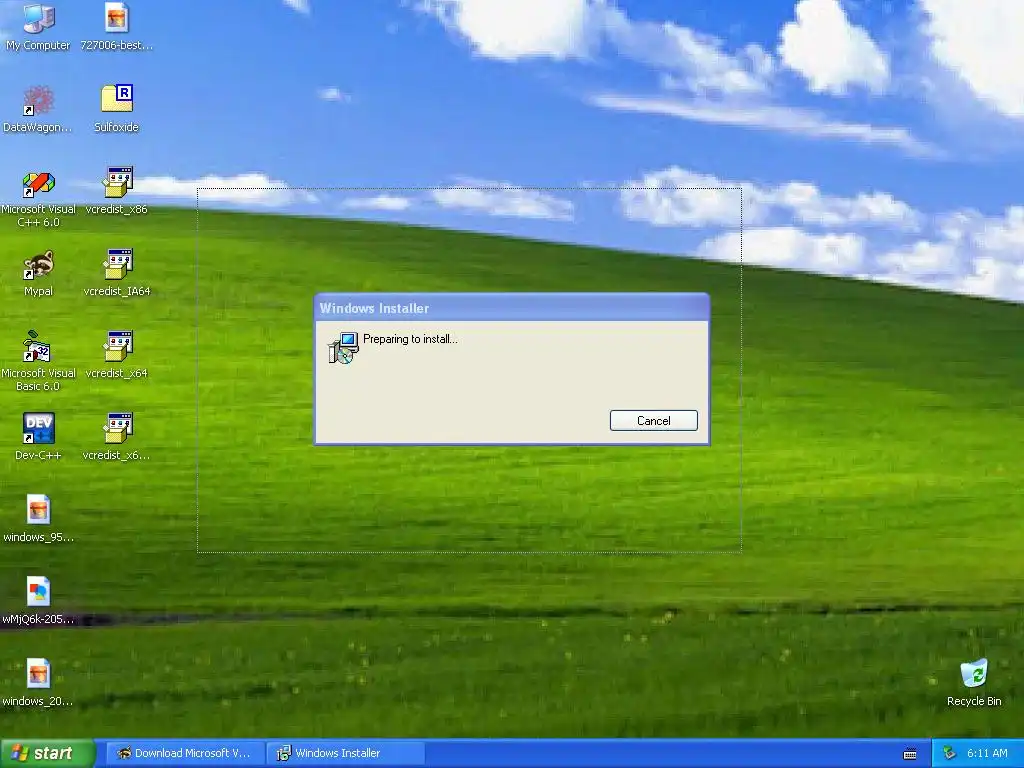Switch to Download Microsoft V... taskbar window
The image size is (1024, 768).
pyautogui.click(x=185, y=753)
